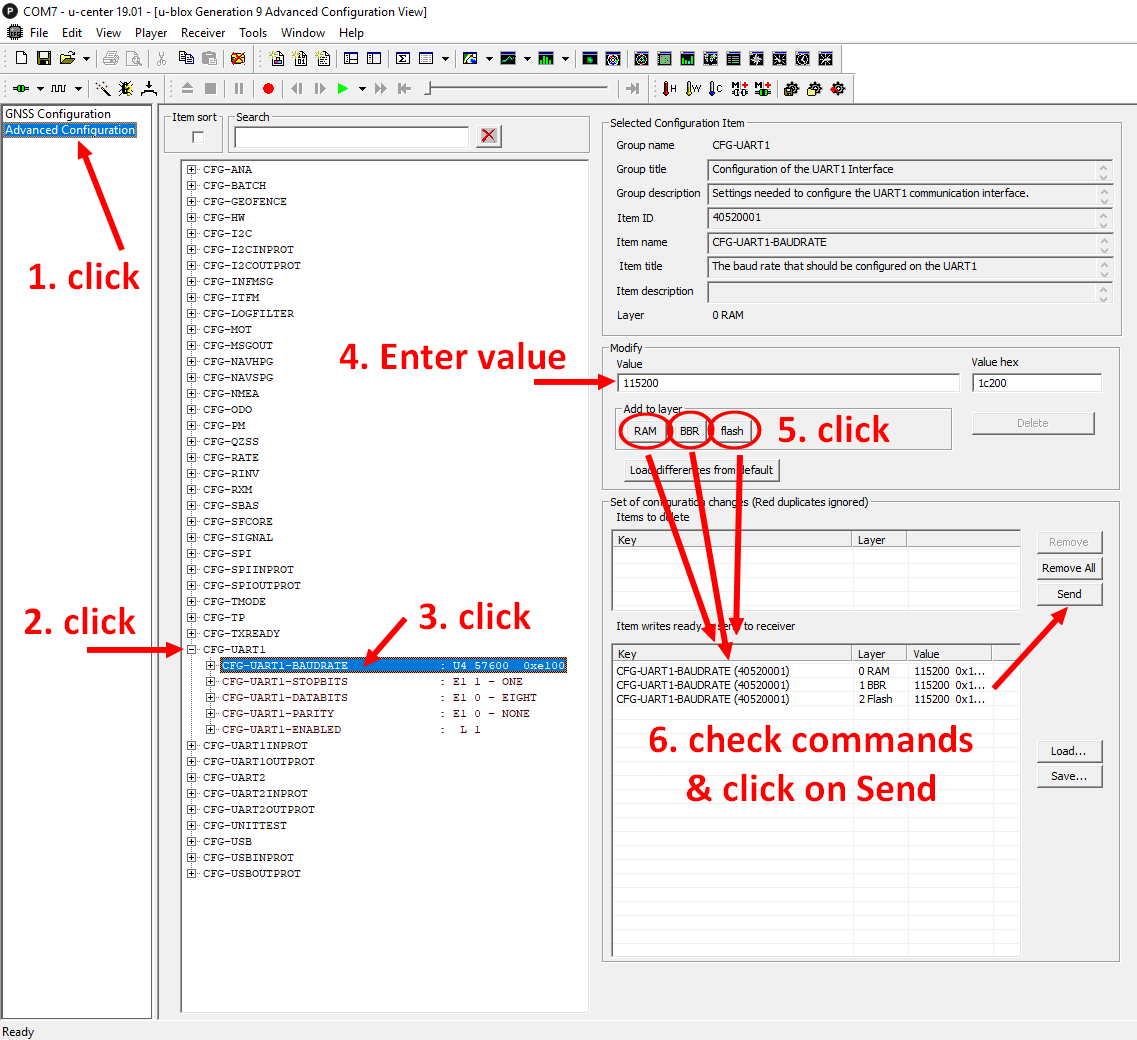1137x1040 pixels.
Task: Click the Save floppy disk icon
Action: [x=44, y=59]
